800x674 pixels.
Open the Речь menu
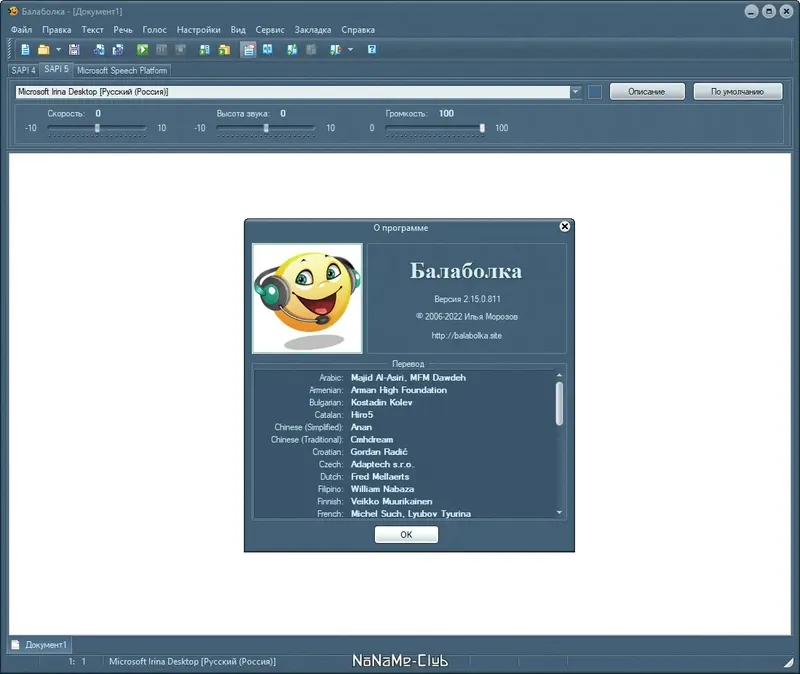click(122, 30)
